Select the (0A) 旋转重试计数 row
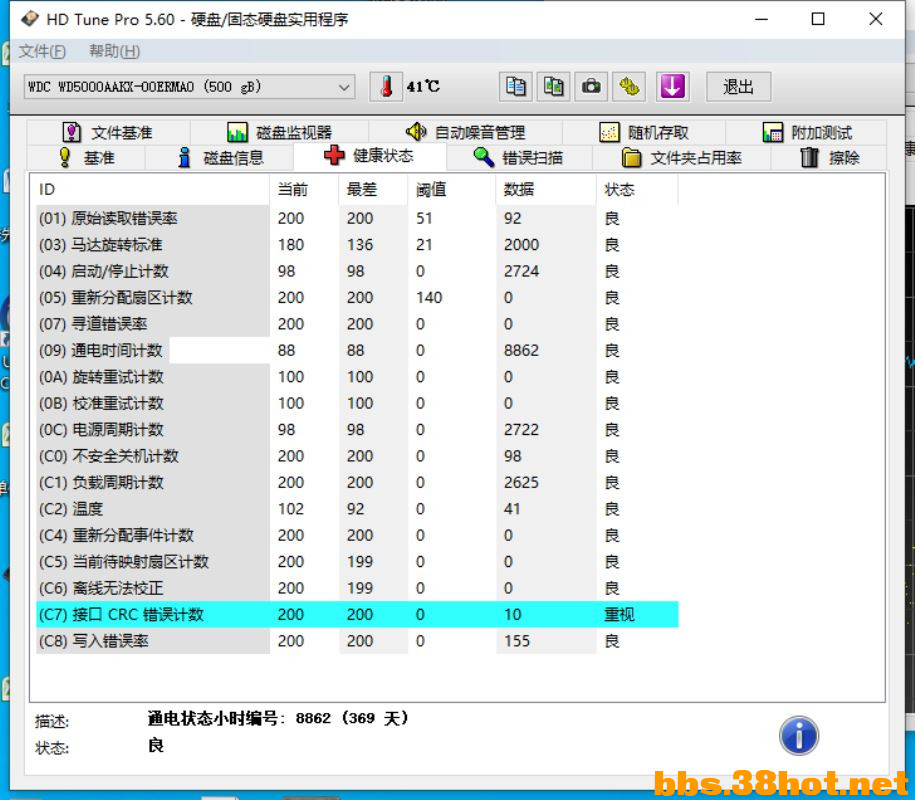Screen dimensions: 915x800 coord(357,377)
